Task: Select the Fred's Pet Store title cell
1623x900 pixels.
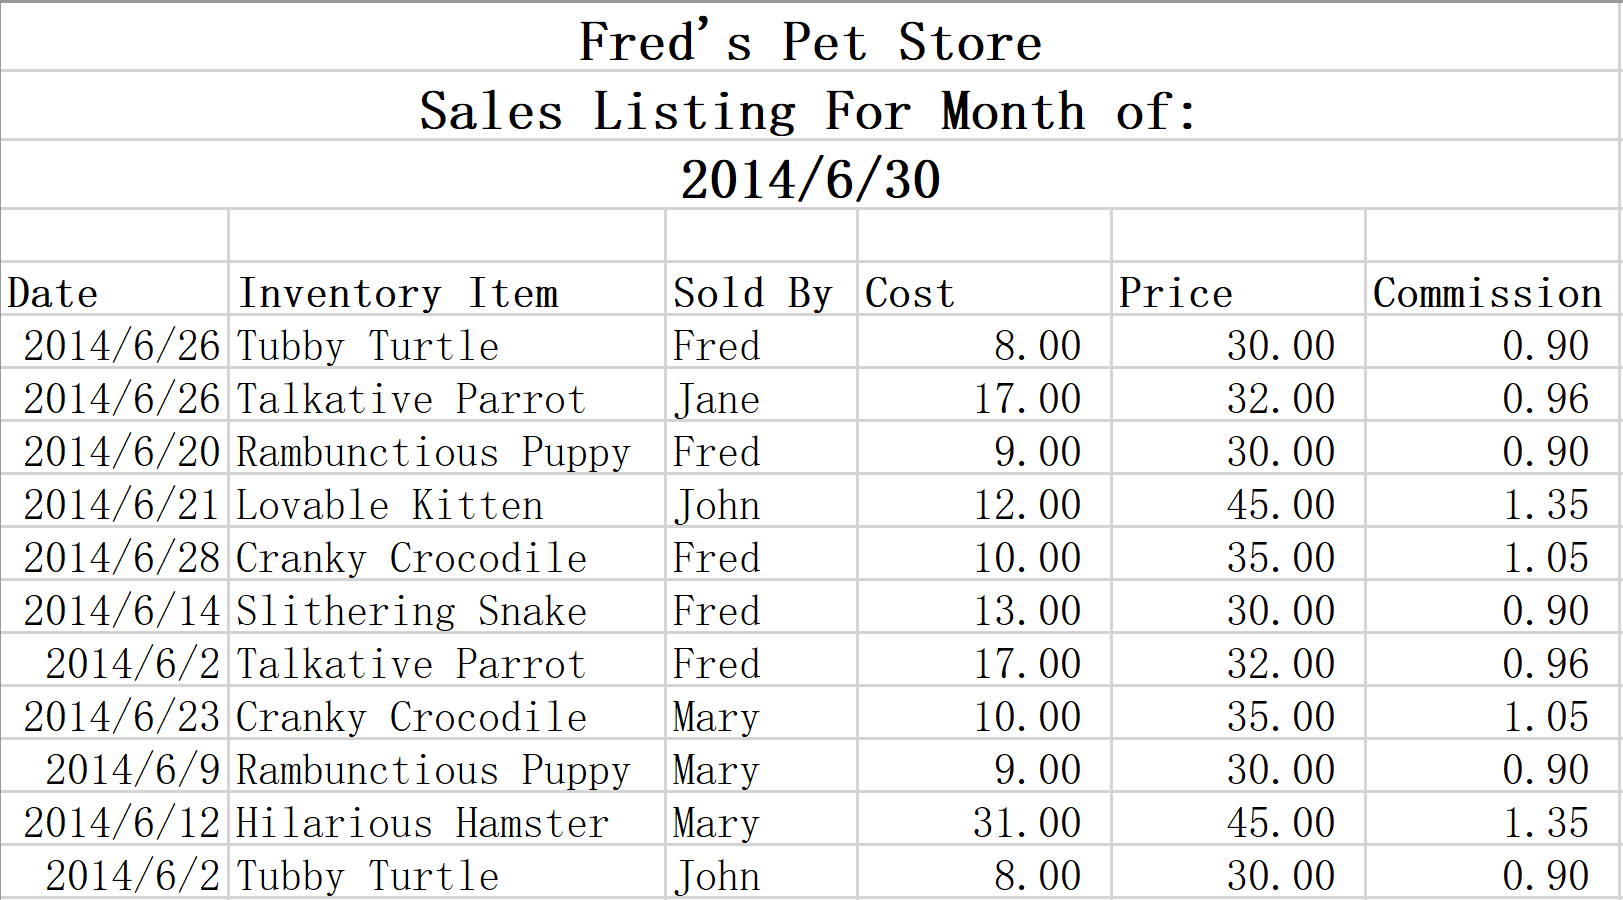Action: pyautogui.click(x=810, y=37)
